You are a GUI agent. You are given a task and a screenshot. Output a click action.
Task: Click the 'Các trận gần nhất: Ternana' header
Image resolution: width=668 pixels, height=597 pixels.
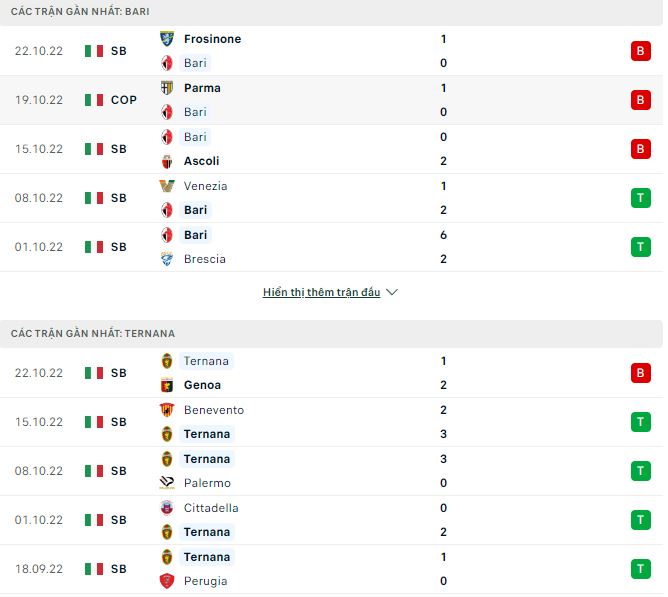(x=94, y=333)
